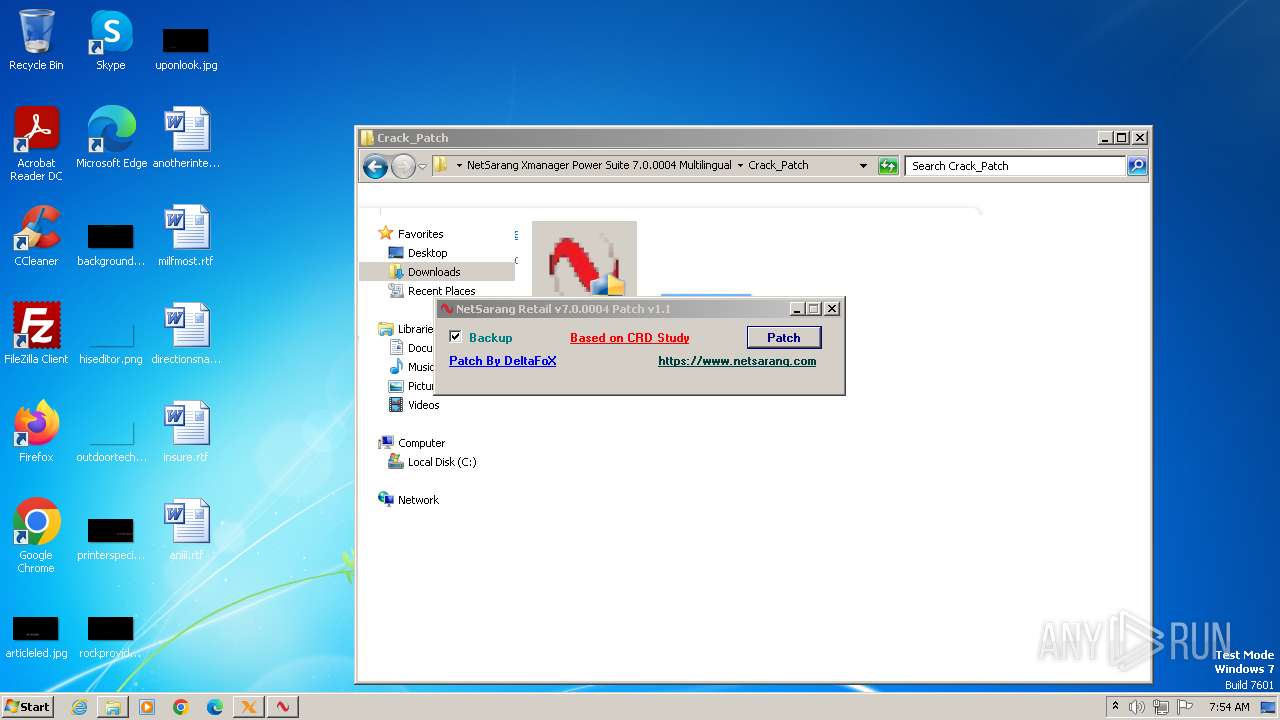Select Crack_Patch segment in the address bar

tap(778, 165)
